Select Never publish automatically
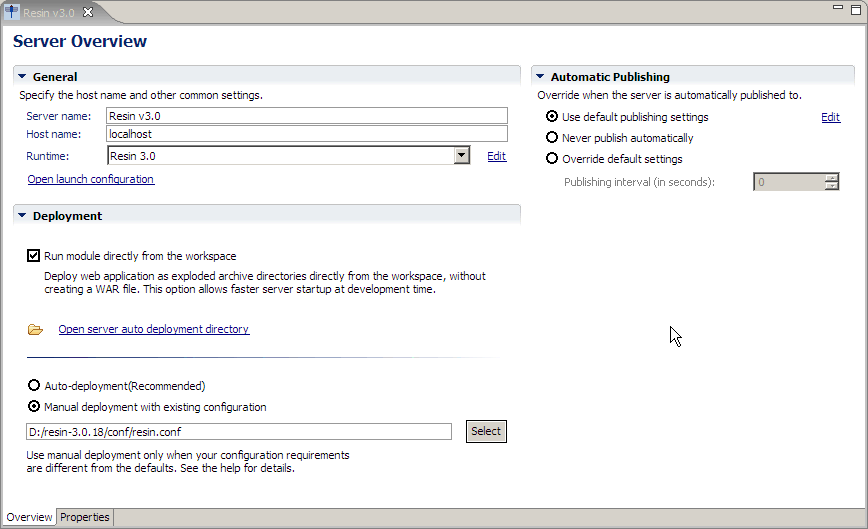Screen dimensions: 868x529 coord(552,137)
